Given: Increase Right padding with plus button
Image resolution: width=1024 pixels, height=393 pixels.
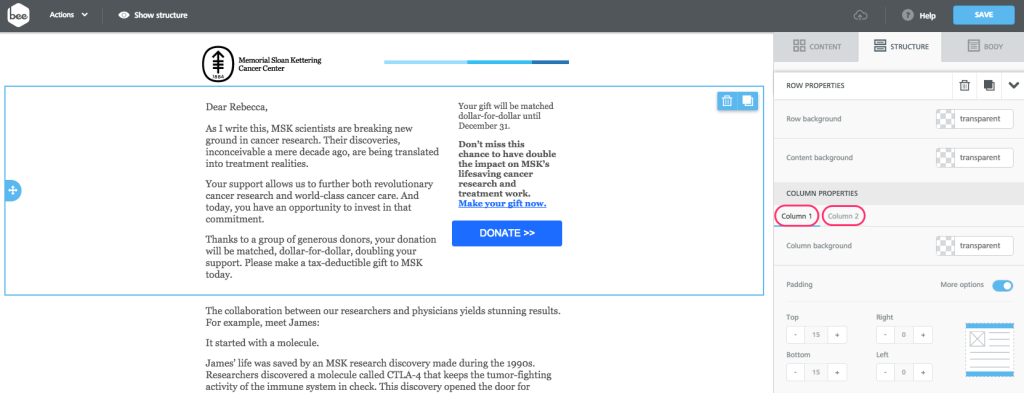Looking at the screenshot, I should coord(923,335).
